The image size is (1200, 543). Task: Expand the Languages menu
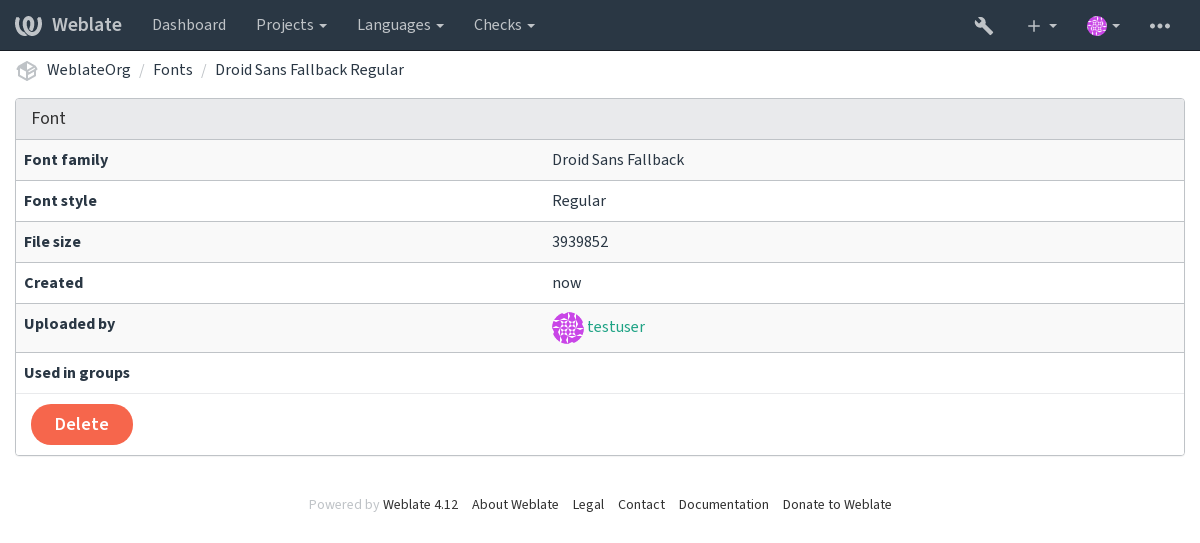(x=400, y=25)
